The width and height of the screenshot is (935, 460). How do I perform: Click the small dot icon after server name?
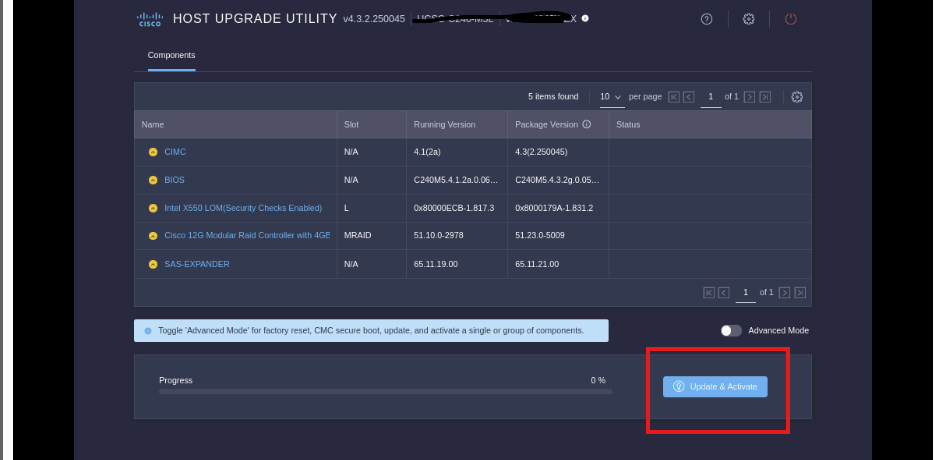(x=585, y=18)
